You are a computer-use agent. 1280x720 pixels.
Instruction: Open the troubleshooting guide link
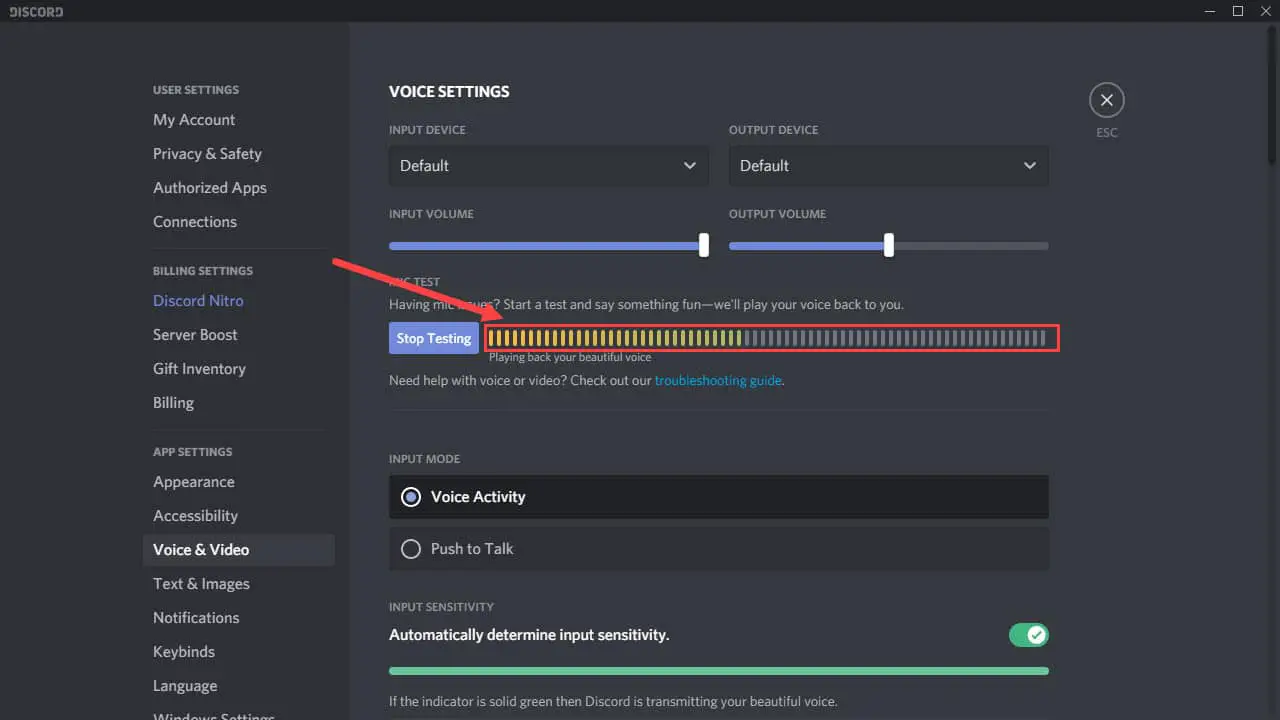pos(718,381)
